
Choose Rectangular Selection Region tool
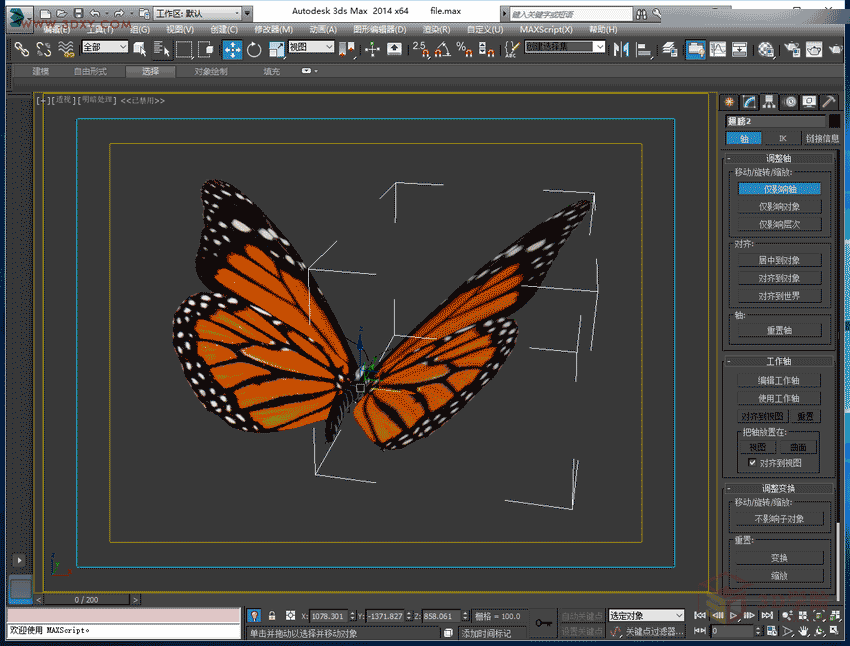[184, 49]
